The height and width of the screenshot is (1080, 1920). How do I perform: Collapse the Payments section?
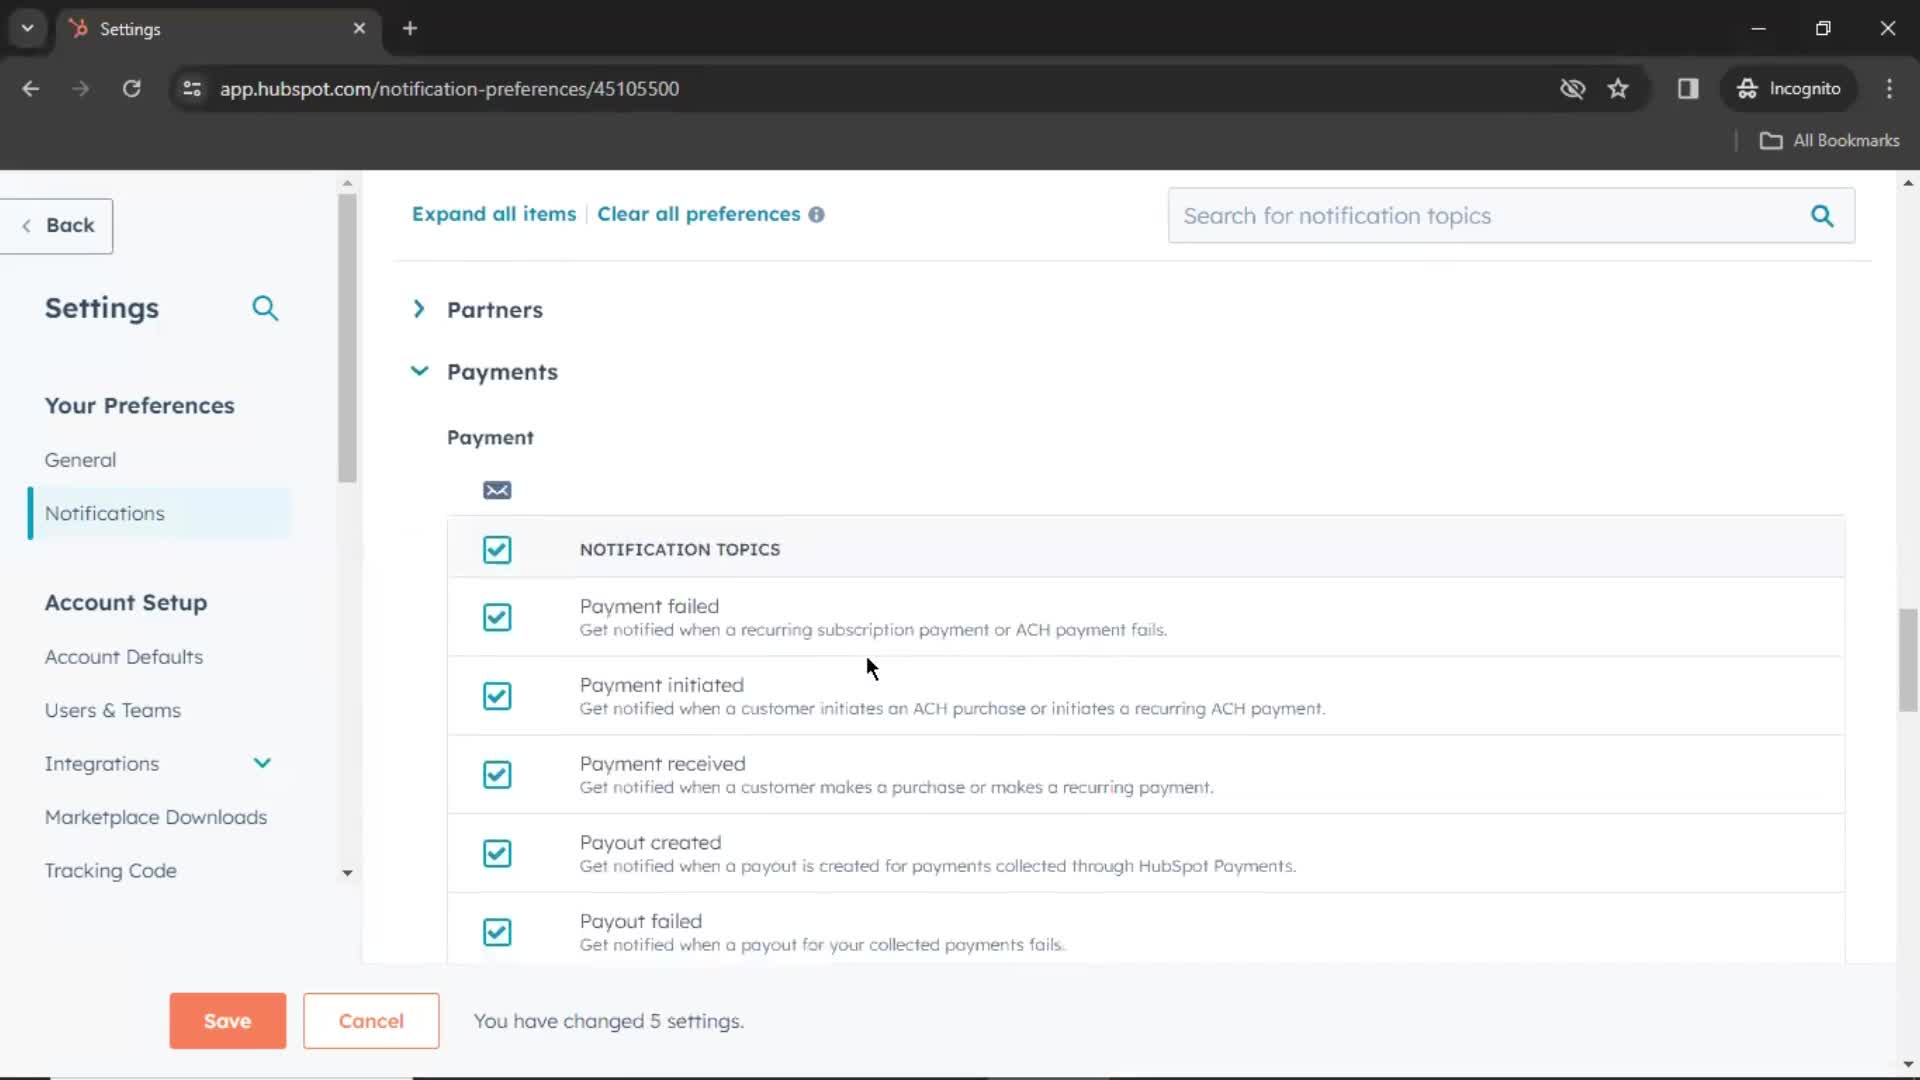point(421,372)
